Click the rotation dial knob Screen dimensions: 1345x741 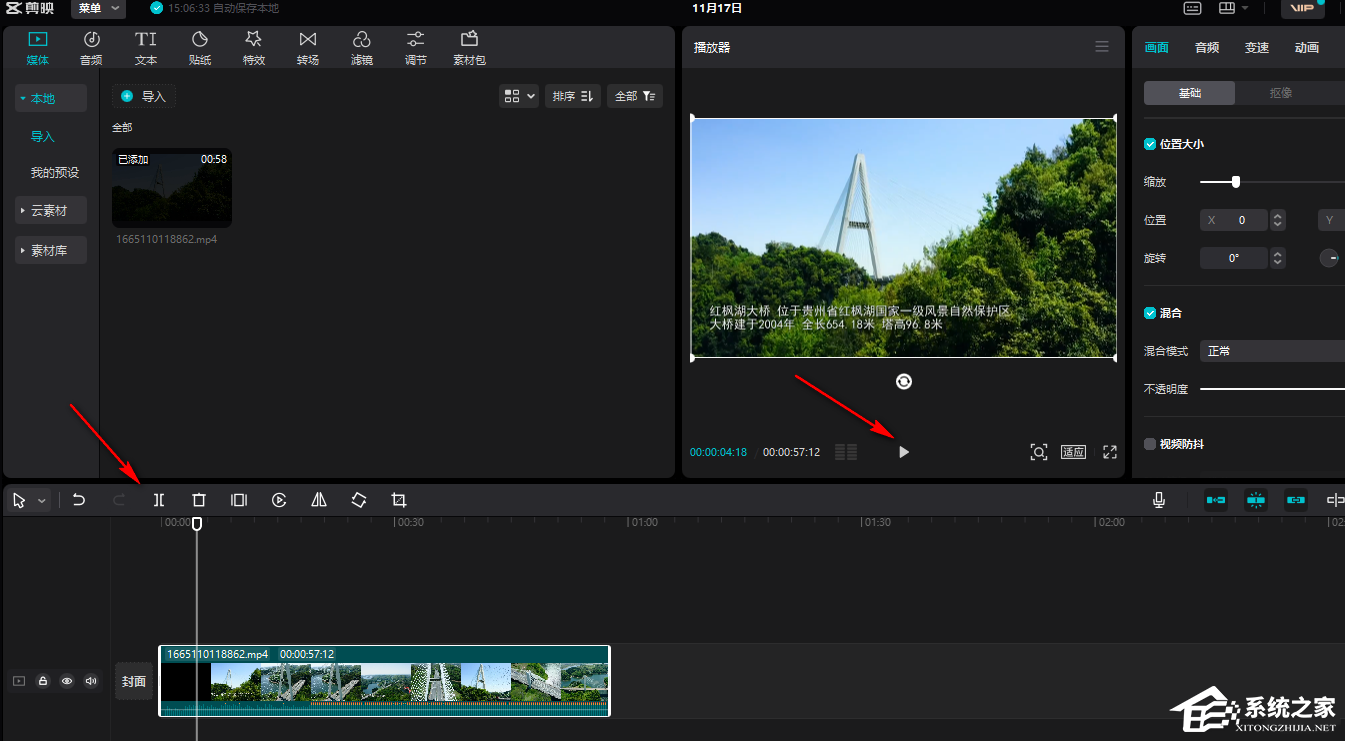click(1329, 258)
